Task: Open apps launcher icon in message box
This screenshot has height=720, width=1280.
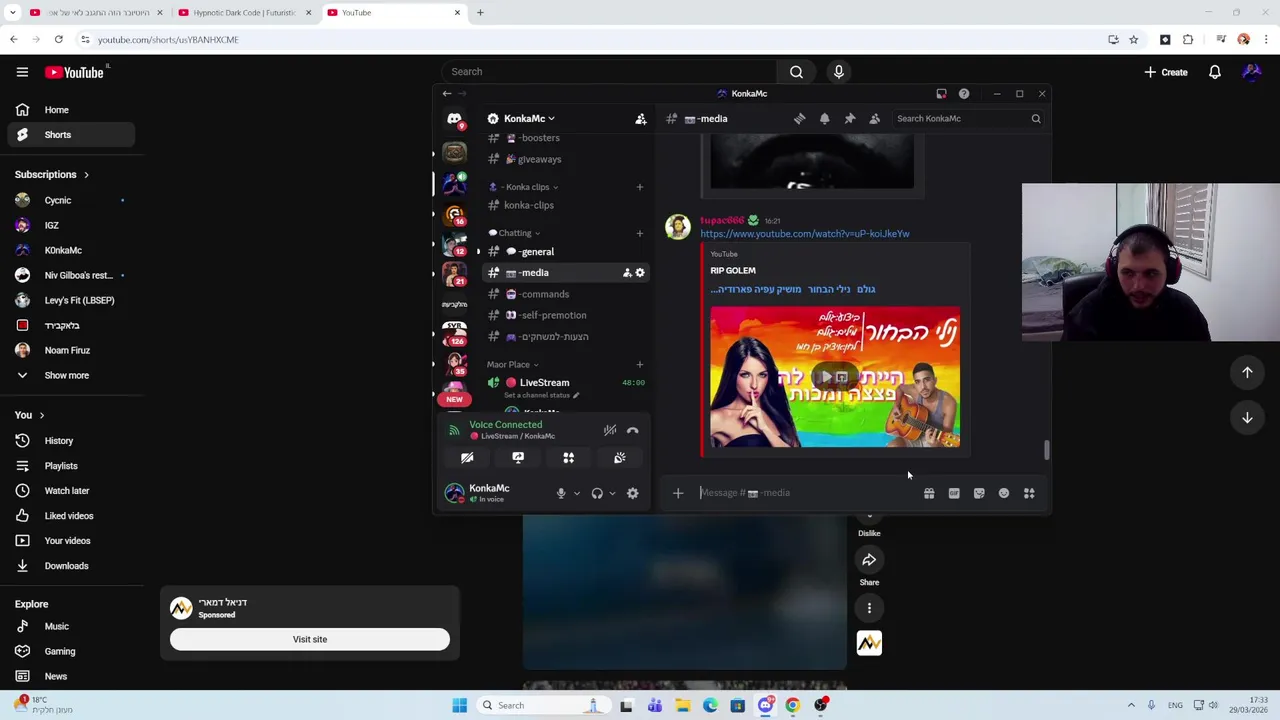Action: [1029, 493]
